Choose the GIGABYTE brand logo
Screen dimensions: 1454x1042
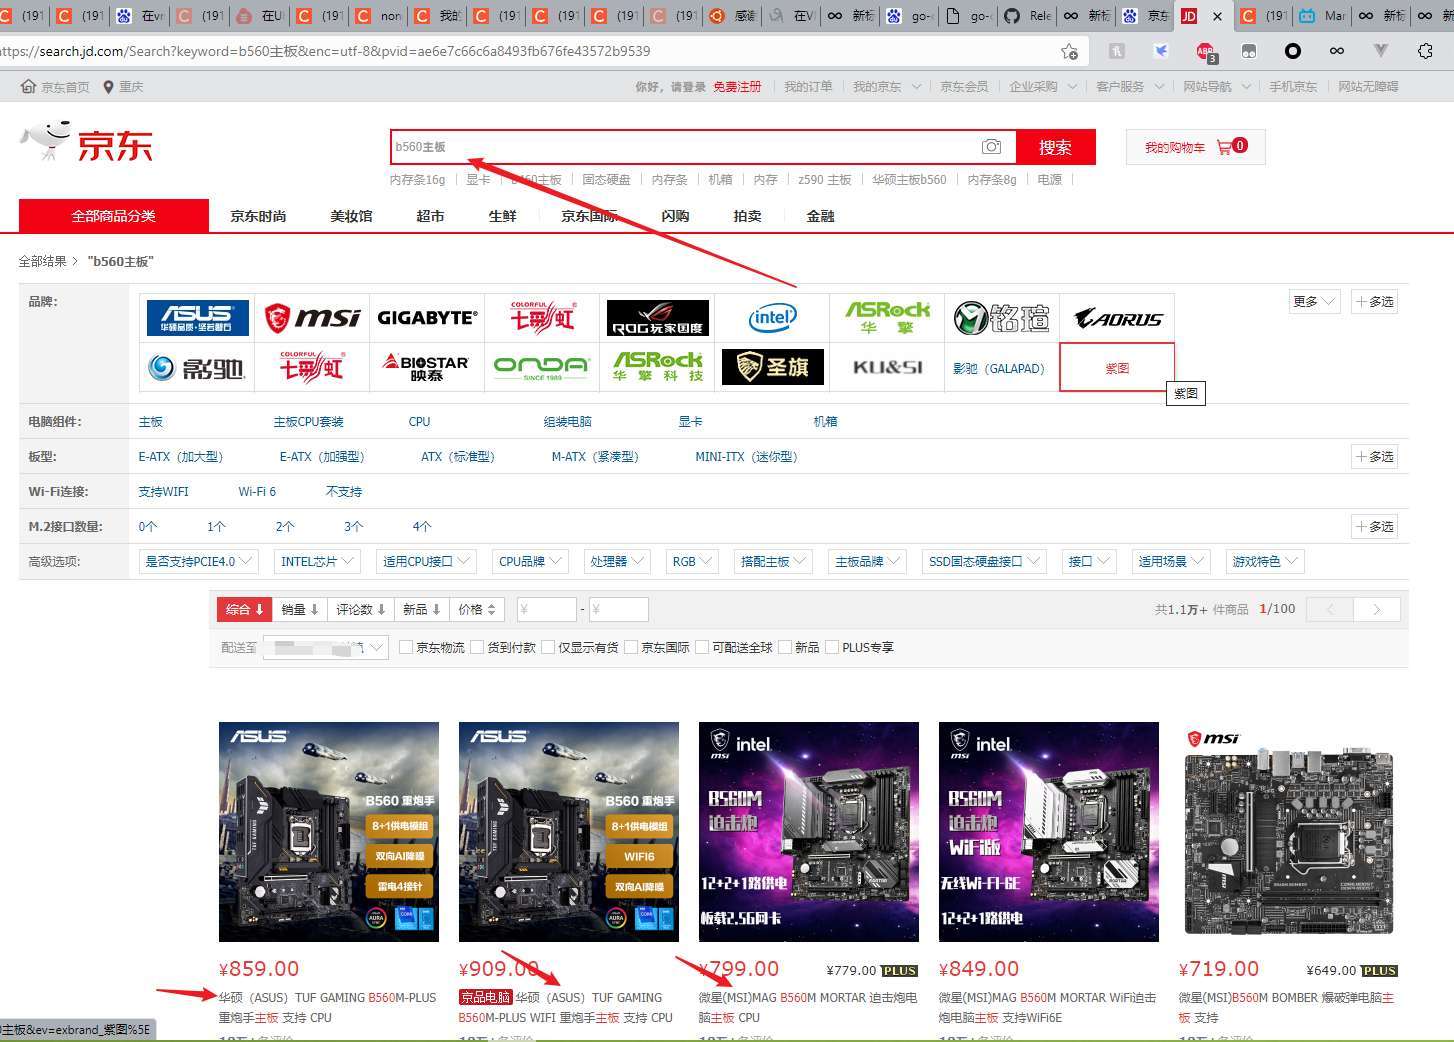[x=427, y=318]
